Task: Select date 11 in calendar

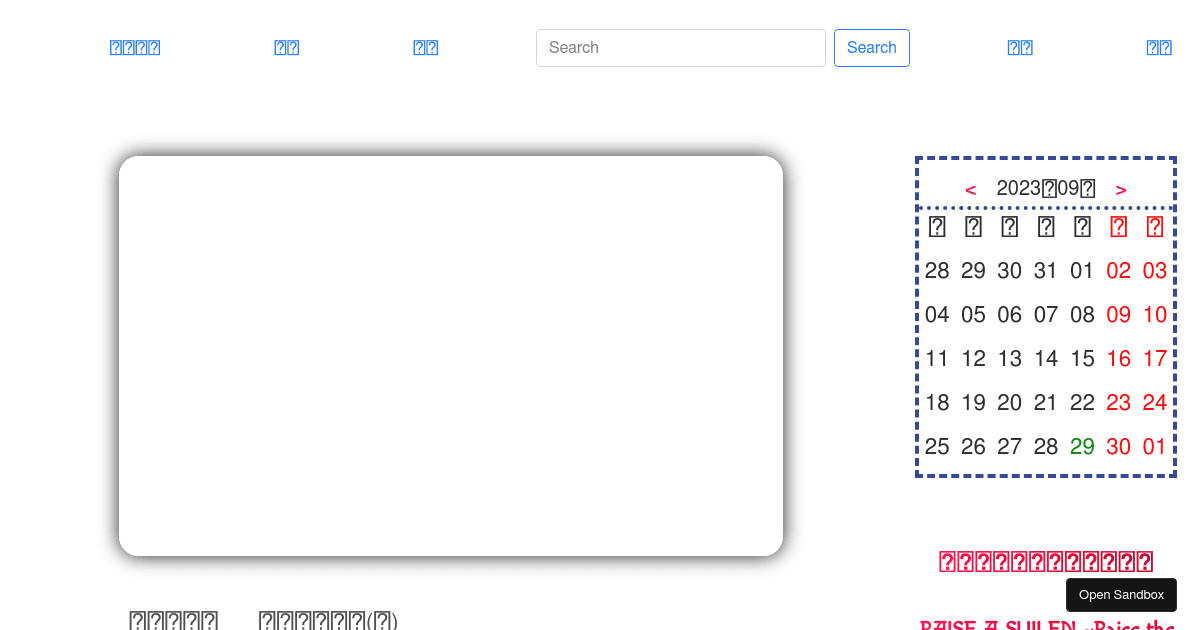Action: [x=937, y=359]
